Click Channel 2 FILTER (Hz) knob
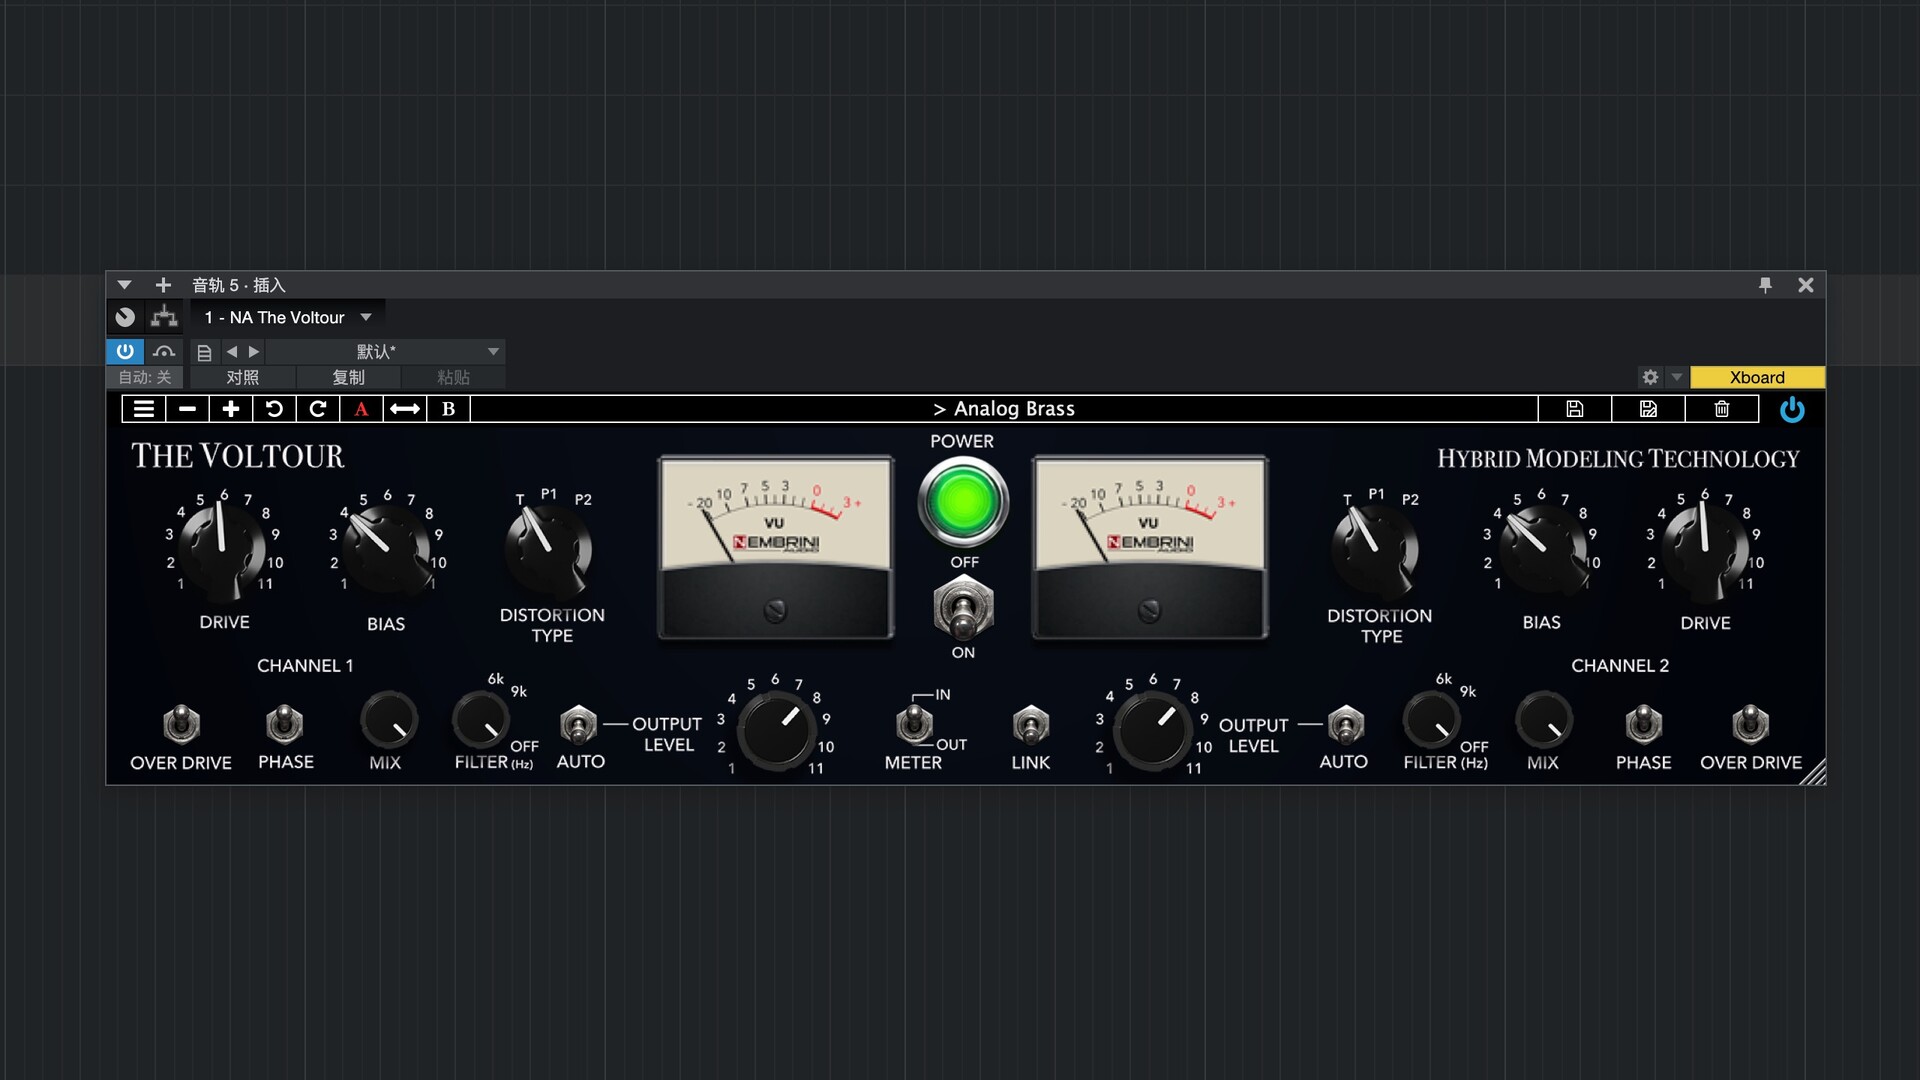This screenshot has height=1080, width=1920. [1431, 720]
